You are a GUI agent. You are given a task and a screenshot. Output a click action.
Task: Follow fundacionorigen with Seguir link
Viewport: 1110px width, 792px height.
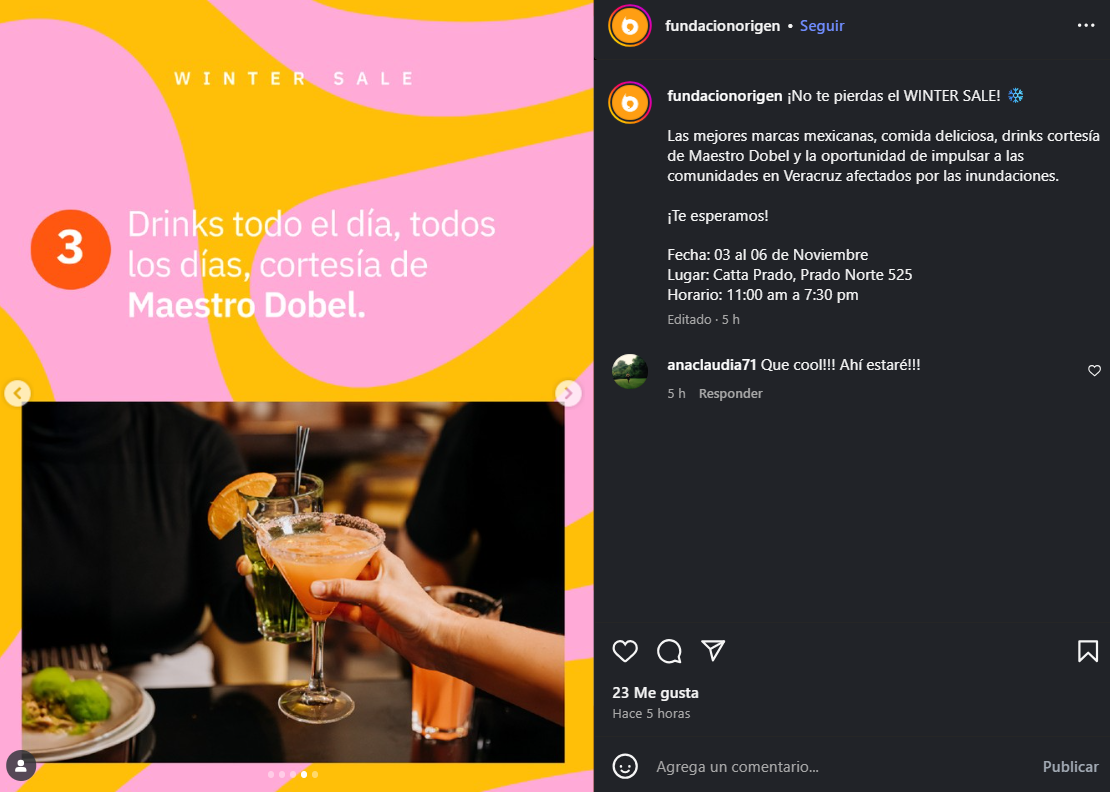(x=821, y=25)
